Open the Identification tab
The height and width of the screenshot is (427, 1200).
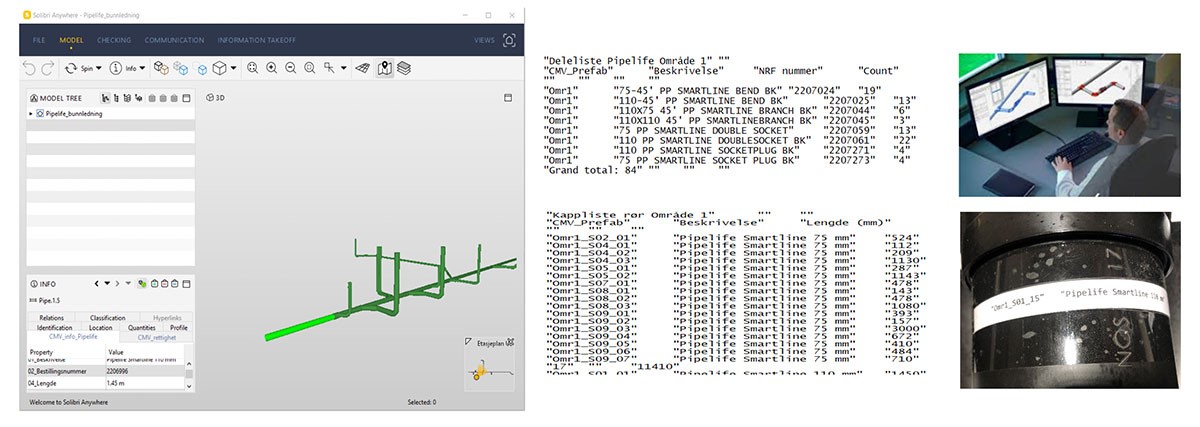54,328
